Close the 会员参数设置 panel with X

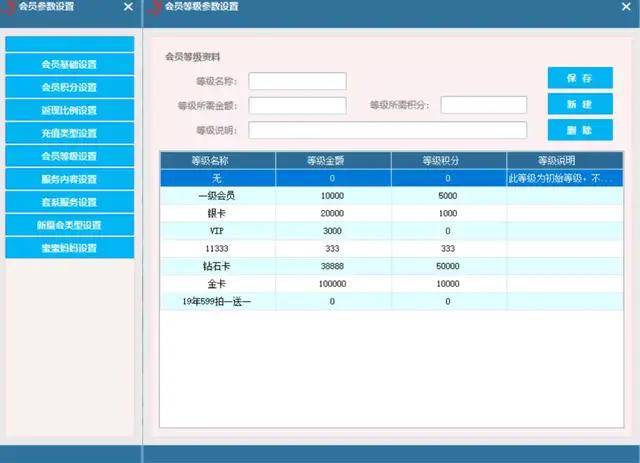point(127,7)
